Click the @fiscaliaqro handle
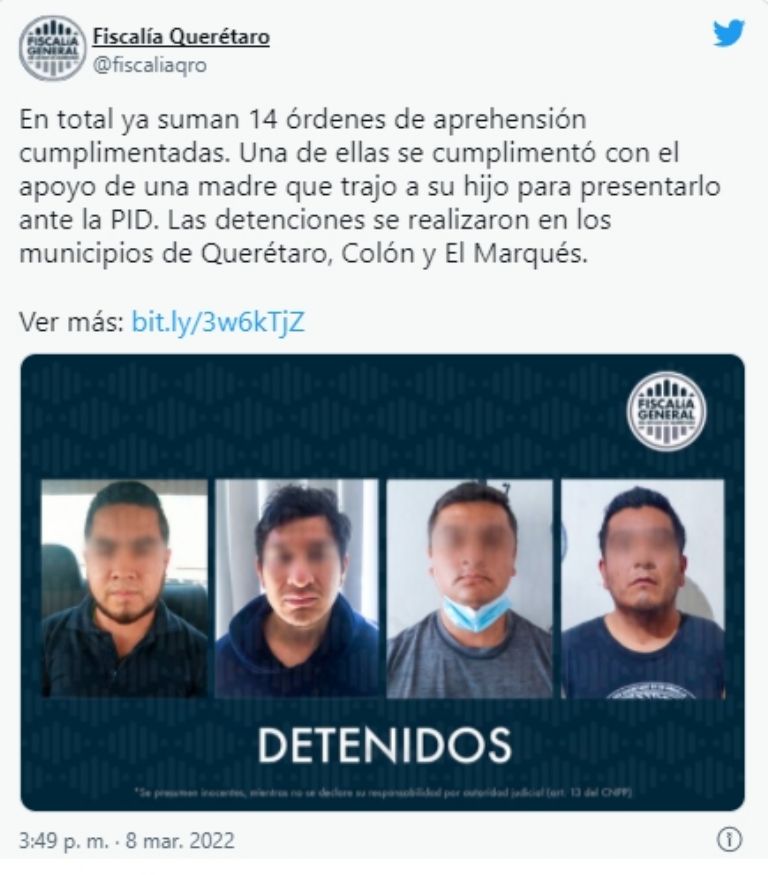 (150, 65)
